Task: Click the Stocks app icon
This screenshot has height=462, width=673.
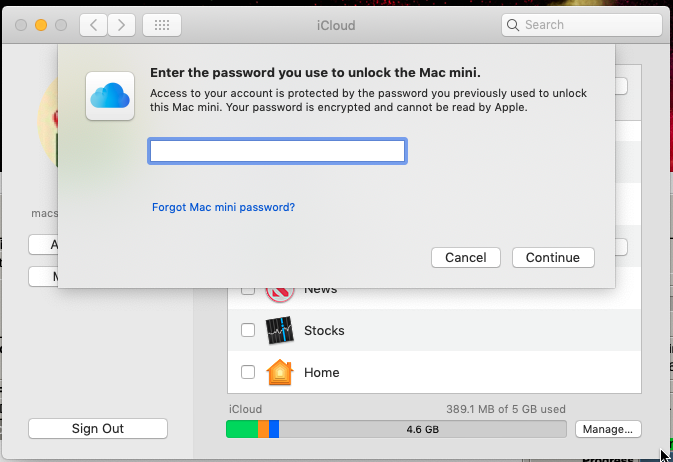Action: [279, 331]
